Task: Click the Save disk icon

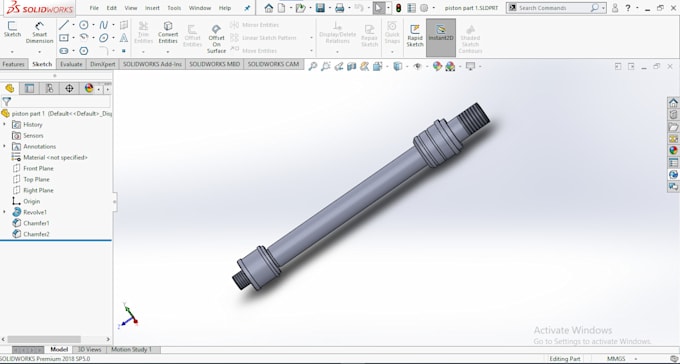Action: tap(320, 8)
